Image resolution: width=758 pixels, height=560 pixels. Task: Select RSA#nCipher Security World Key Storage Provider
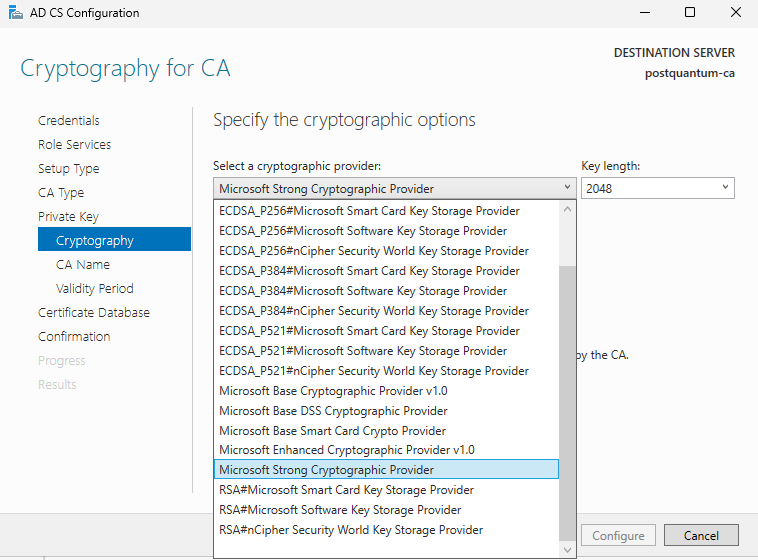click(x=386, y=530)
